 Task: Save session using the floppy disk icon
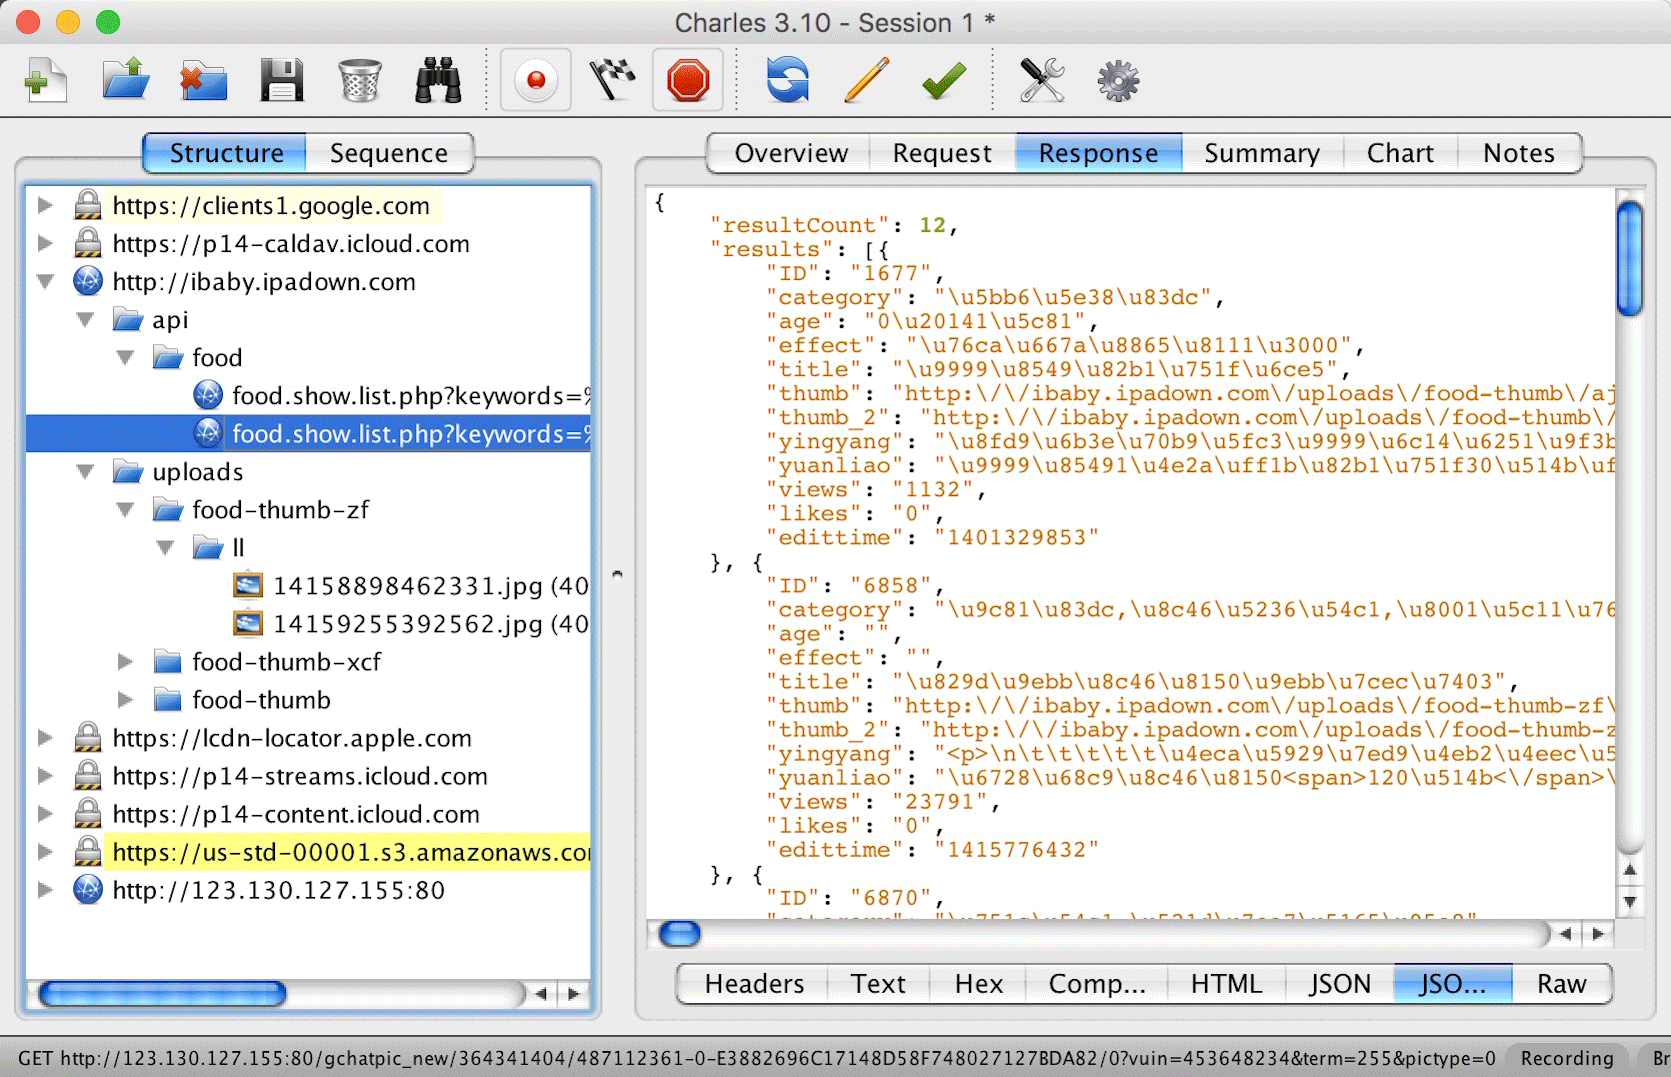point(281,80)
